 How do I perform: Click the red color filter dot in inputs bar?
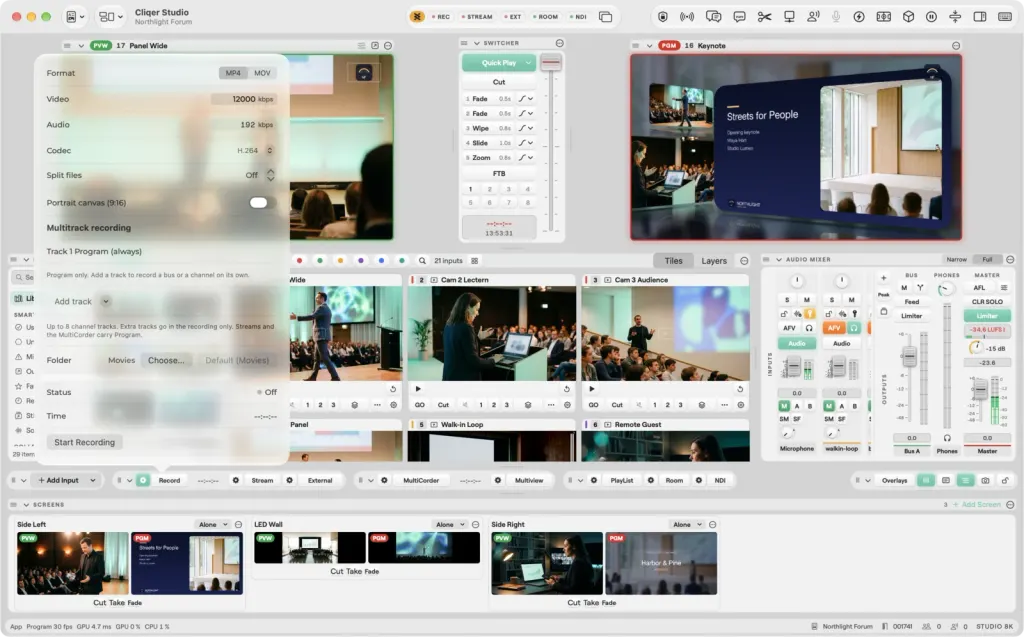click(x=299, y=261)
